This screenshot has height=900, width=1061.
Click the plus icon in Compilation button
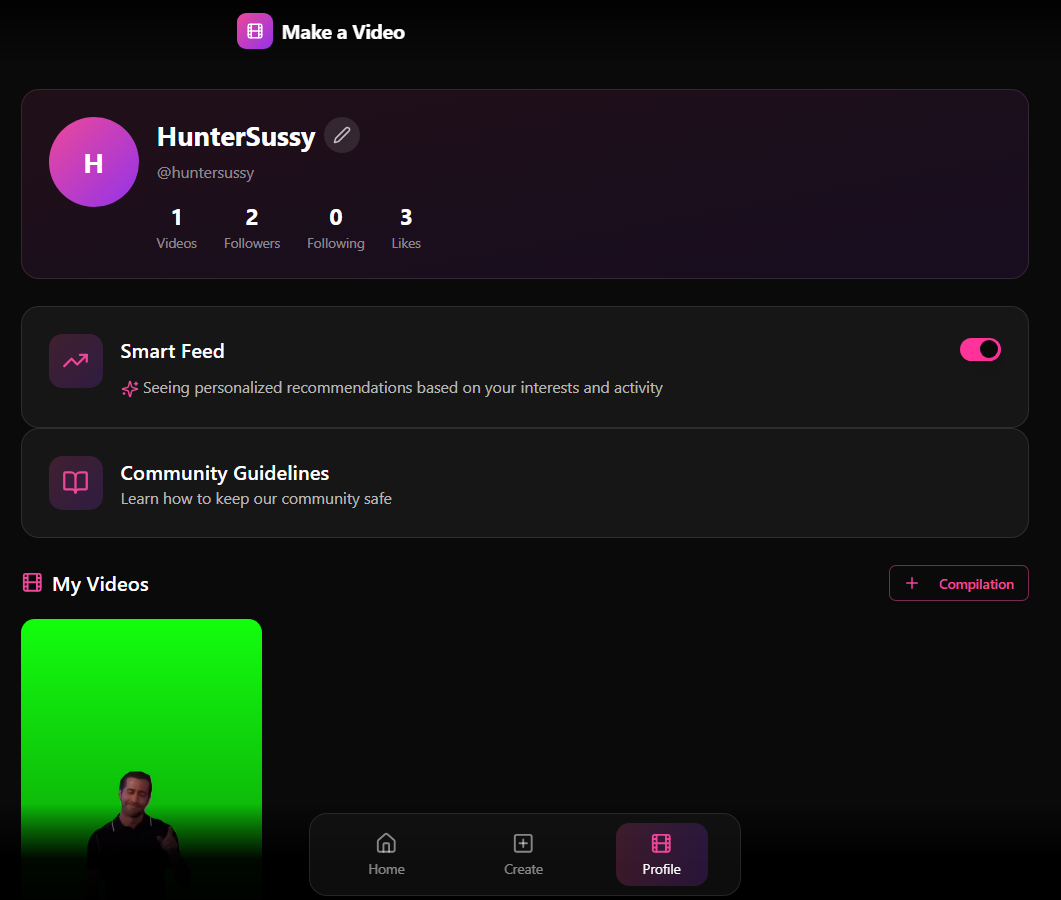tap(912, 583)
